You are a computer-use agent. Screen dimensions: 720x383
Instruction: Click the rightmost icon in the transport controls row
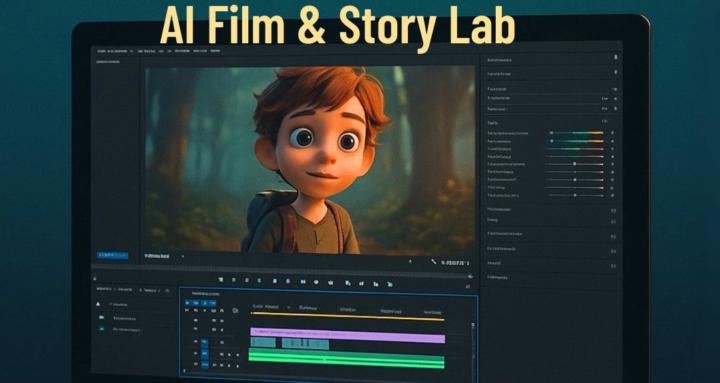click(x=390, y=284)
